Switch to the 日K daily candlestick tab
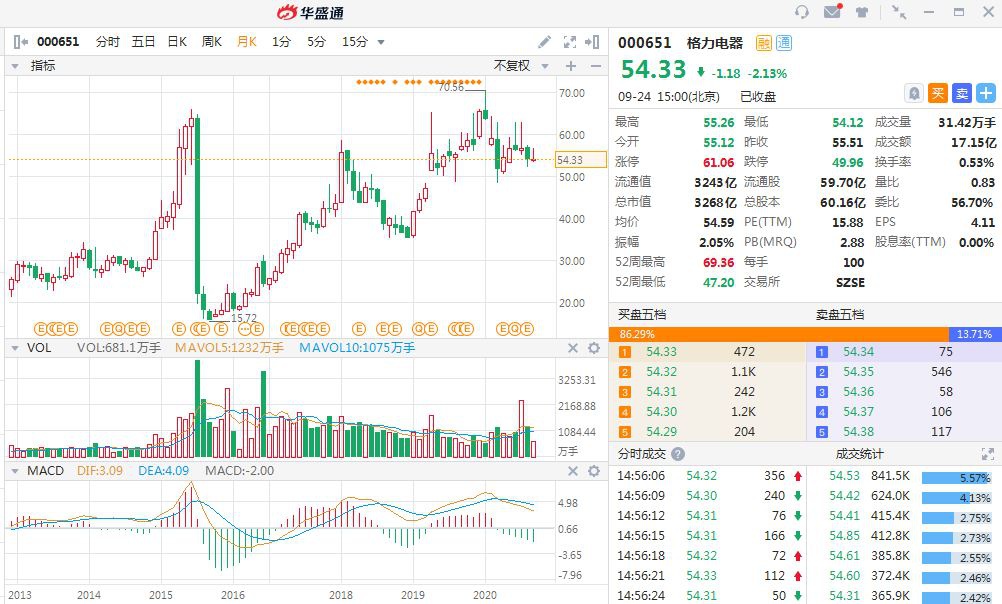Image resolution: width=1002 pixels, height=604 pixels. tap(175, 42)
